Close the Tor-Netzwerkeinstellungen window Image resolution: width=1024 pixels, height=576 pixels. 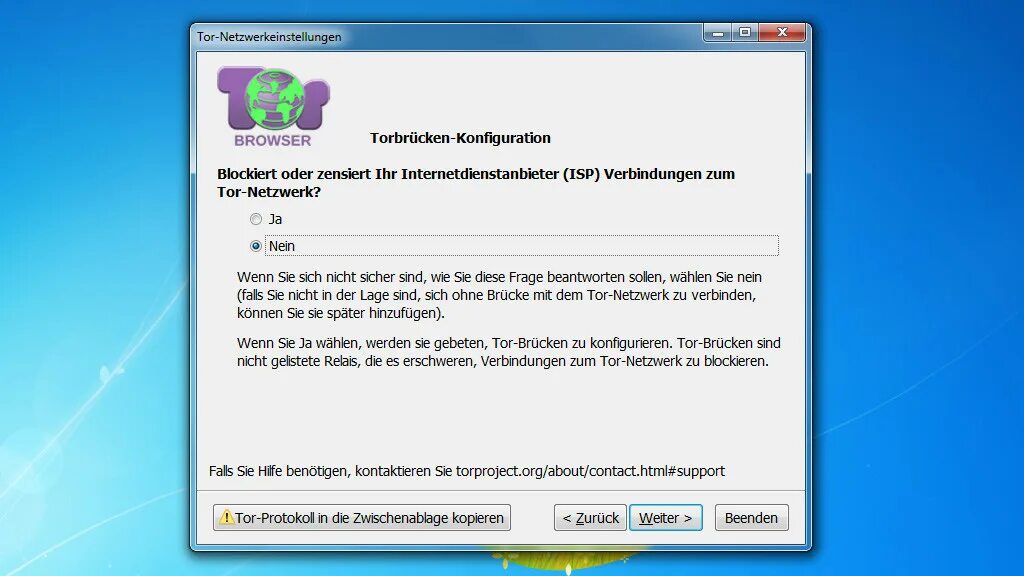coord(782,33)
